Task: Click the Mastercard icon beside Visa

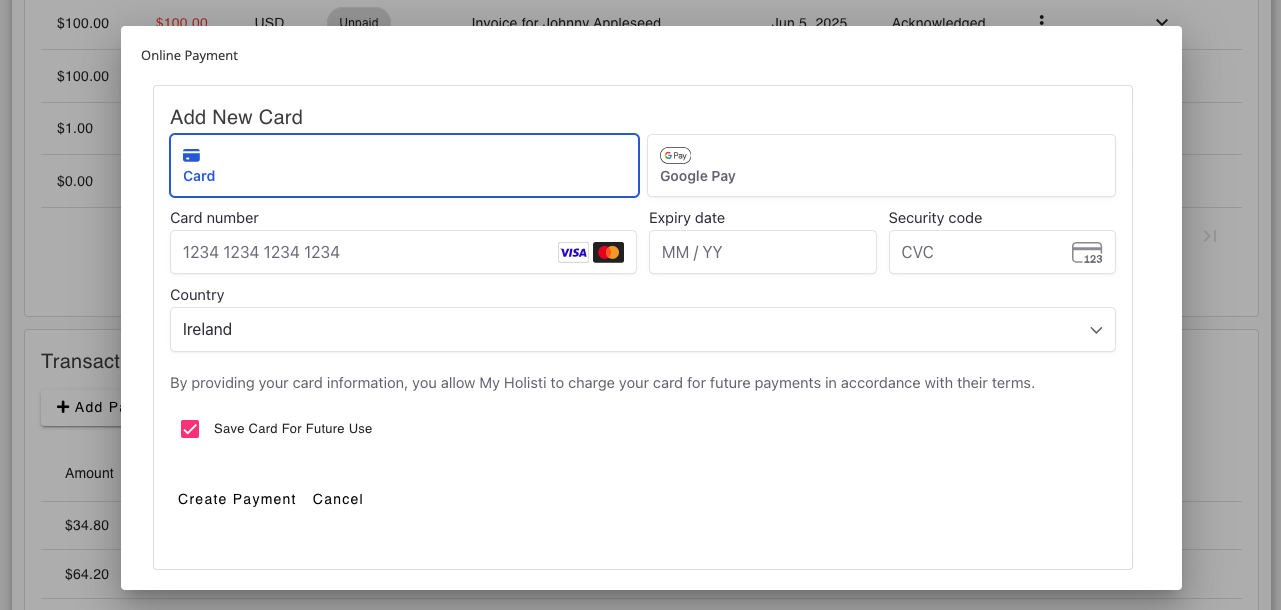Action: [x=609, y=252]
